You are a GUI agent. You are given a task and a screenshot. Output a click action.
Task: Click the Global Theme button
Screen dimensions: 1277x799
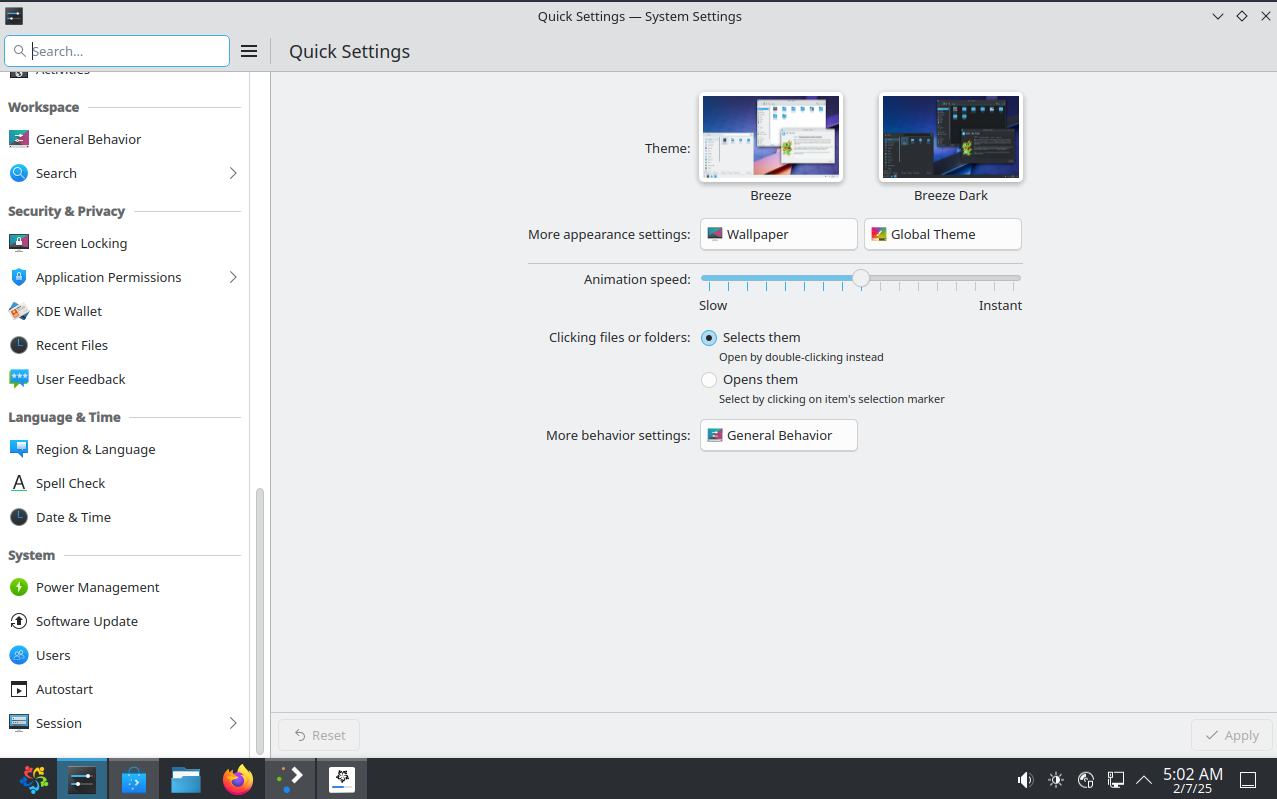[943, 234]
